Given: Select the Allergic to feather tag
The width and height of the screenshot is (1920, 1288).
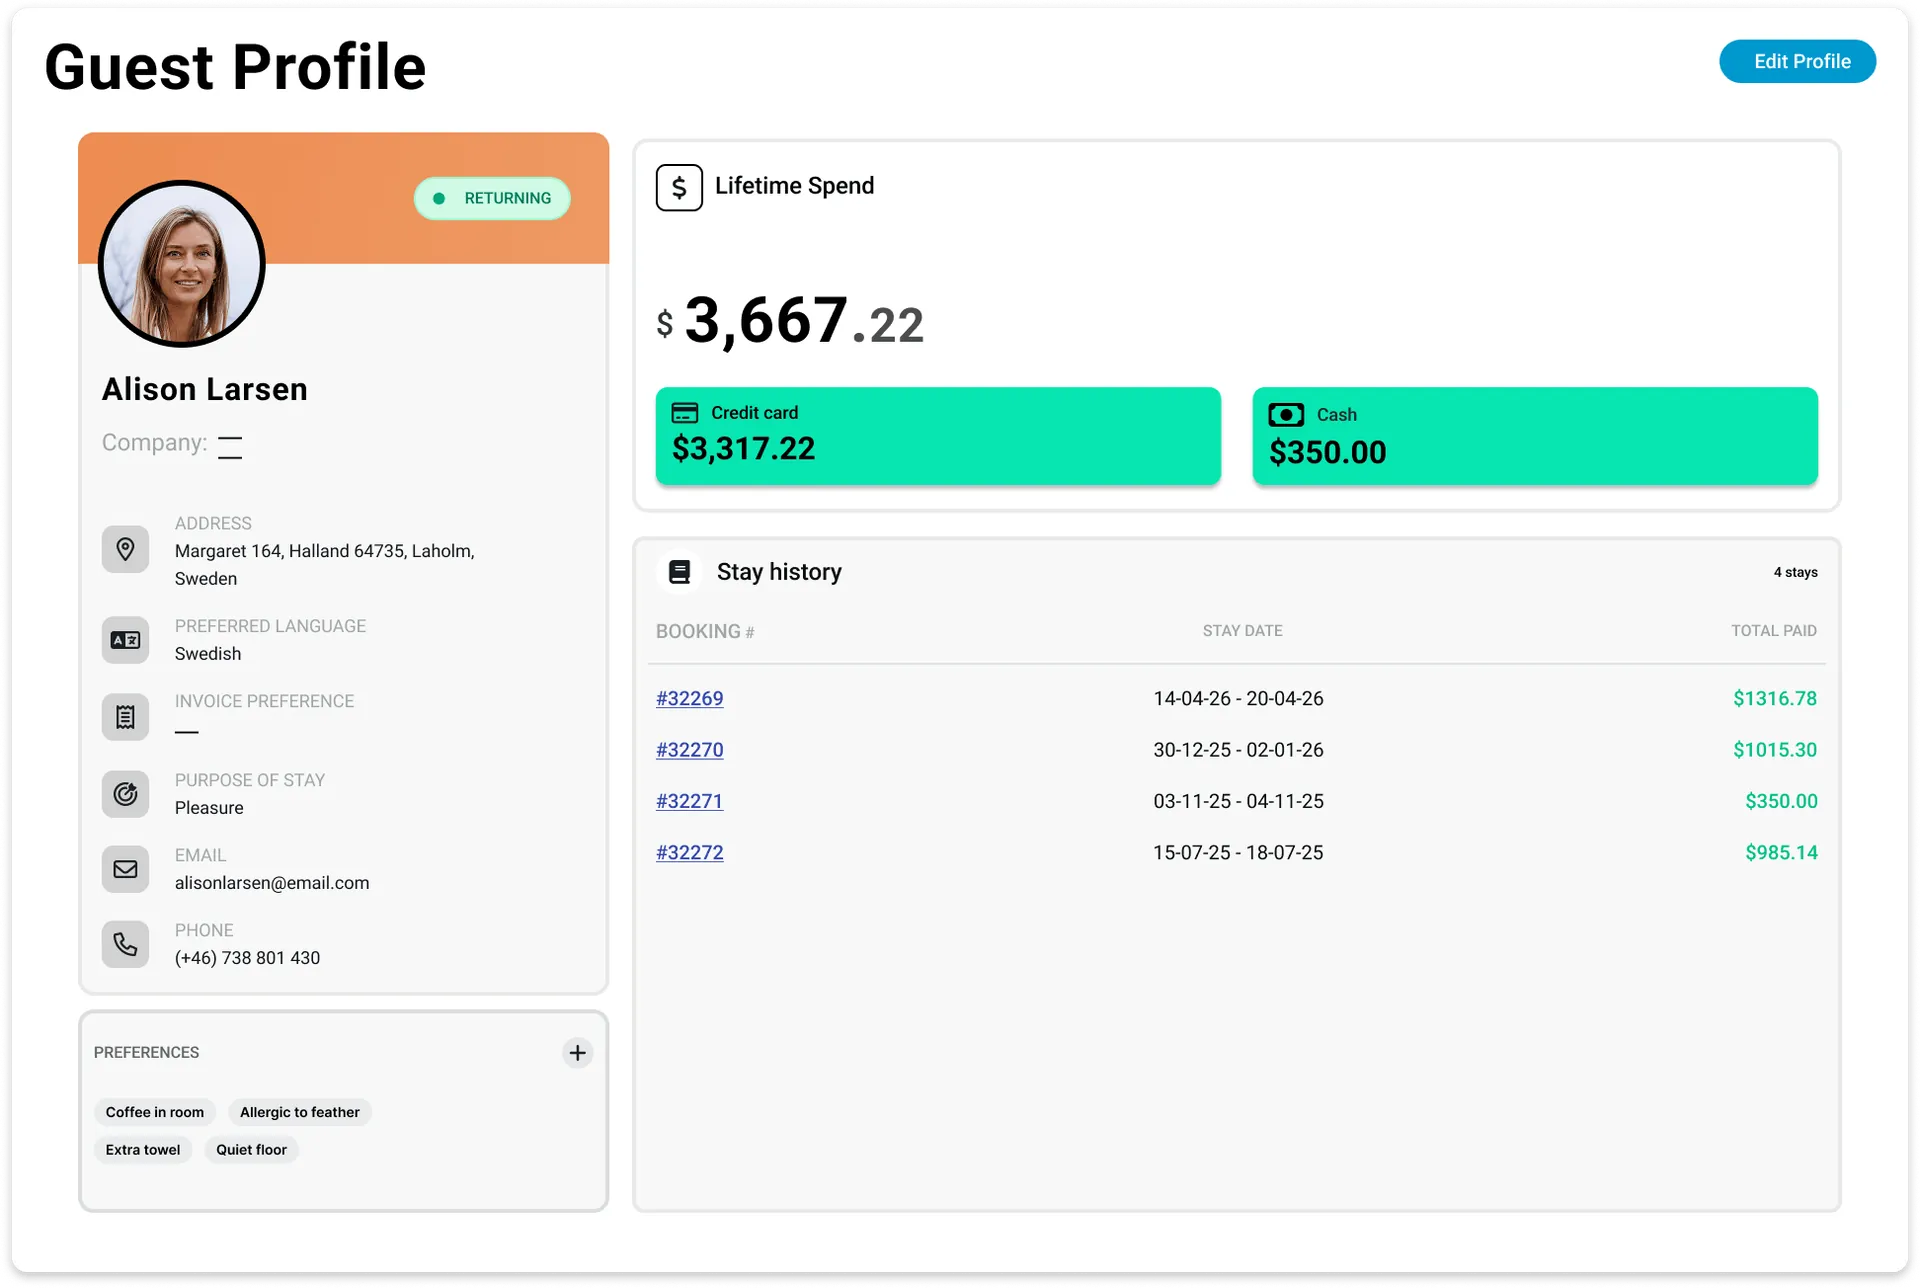Looking at the screenshot, I should tap(299, 1112).
